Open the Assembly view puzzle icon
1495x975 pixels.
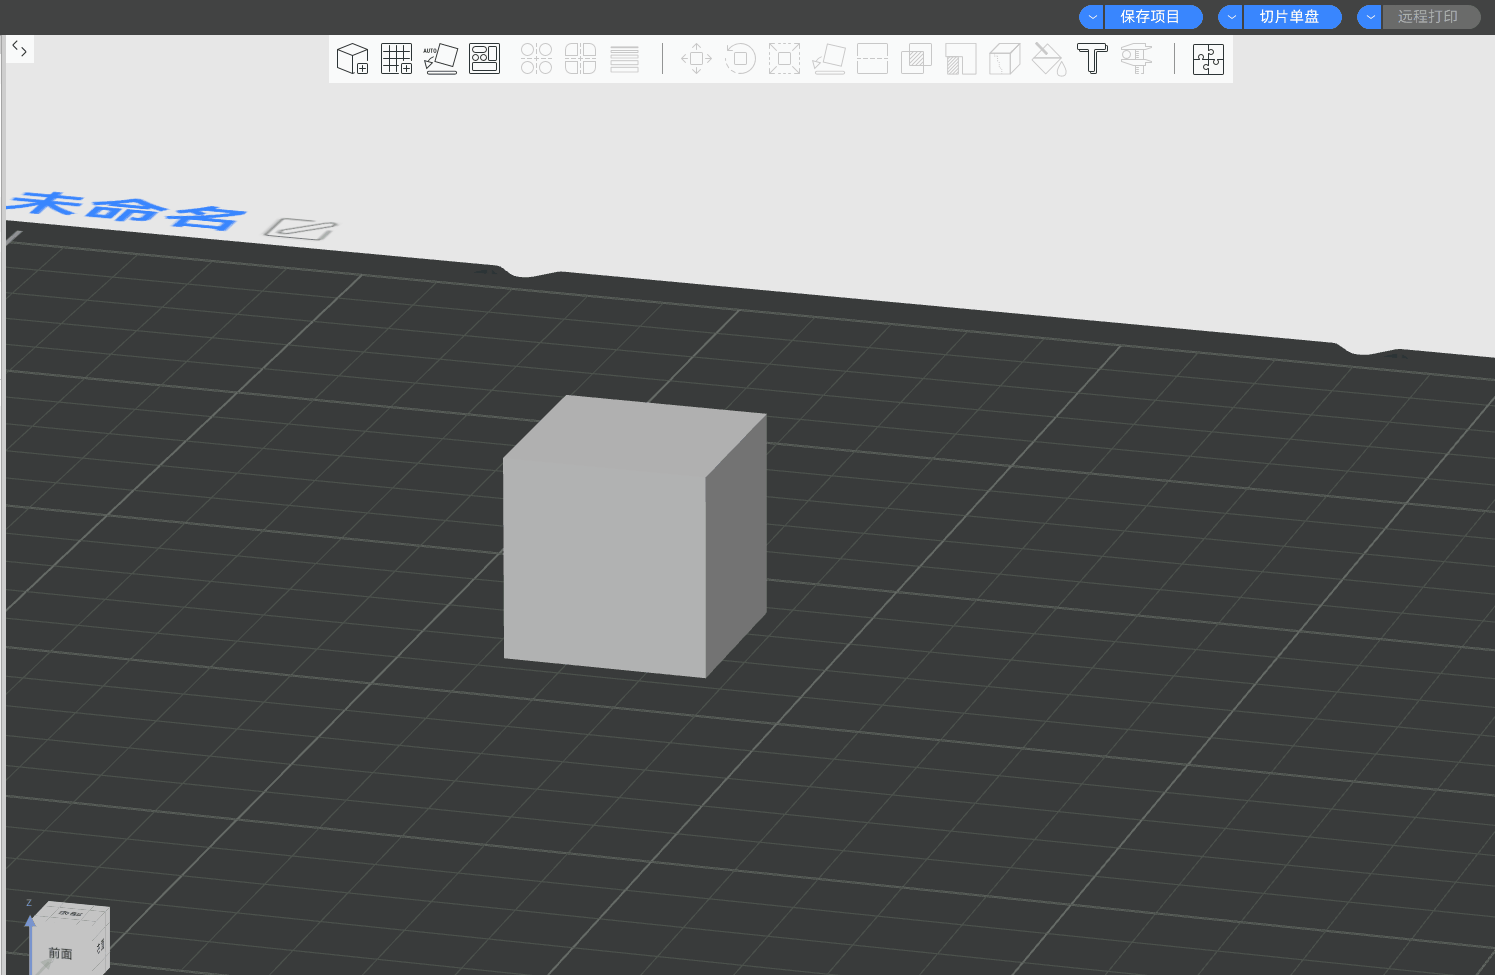1208,59
